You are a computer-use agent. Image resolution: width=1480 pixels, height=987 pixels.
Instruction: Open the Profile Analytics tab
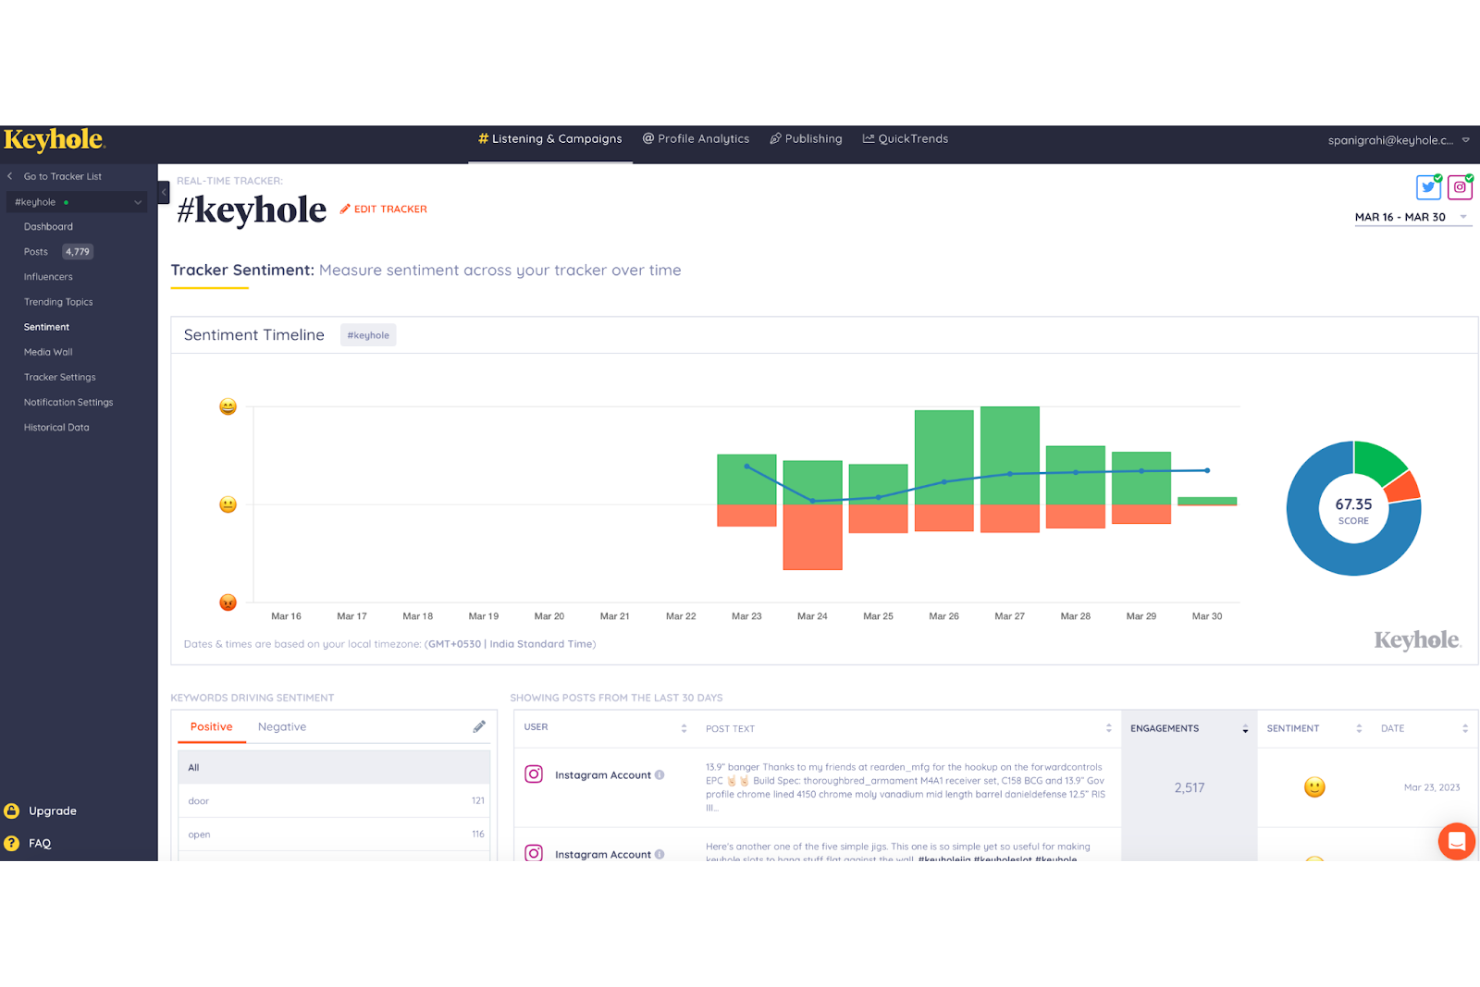coord(695,139)
